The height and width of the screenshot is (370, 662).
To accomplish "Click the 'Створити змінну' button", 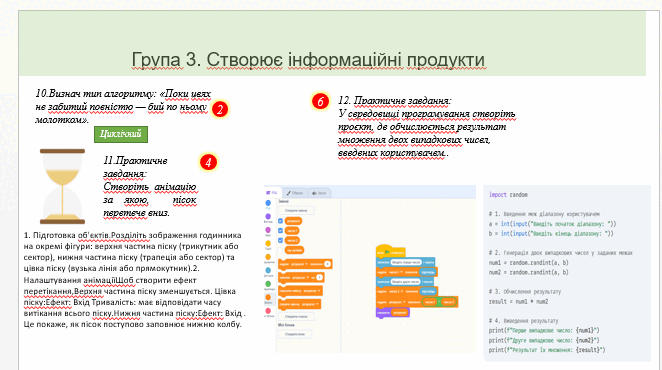I will tap(296, 210).
